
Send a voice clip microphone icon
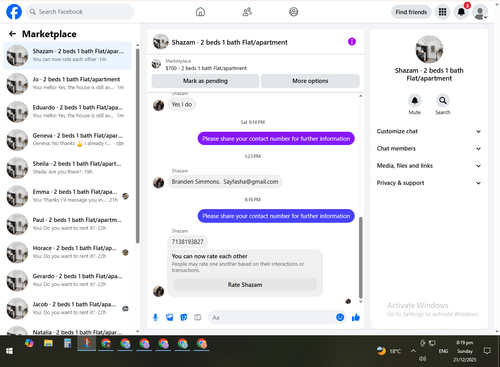click(x=155, y=317)
